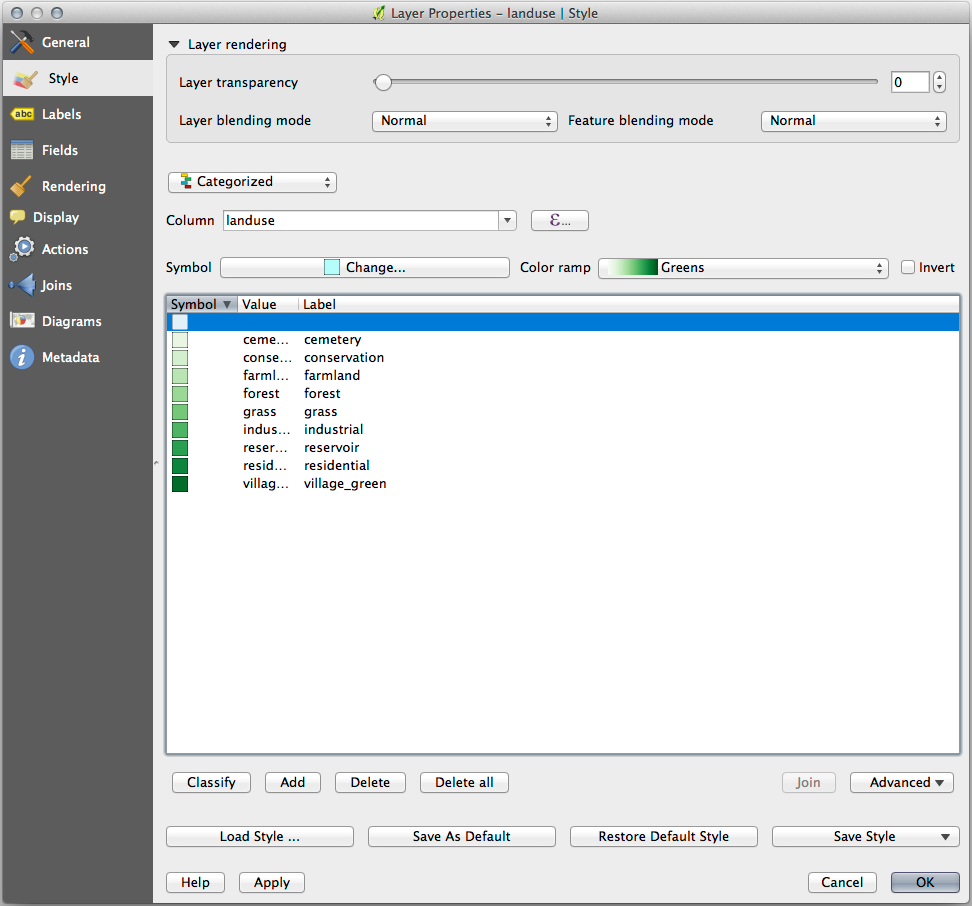Click the forest category color swatch
This screenshot has width=972, height=906.
(x=180, y=394)
